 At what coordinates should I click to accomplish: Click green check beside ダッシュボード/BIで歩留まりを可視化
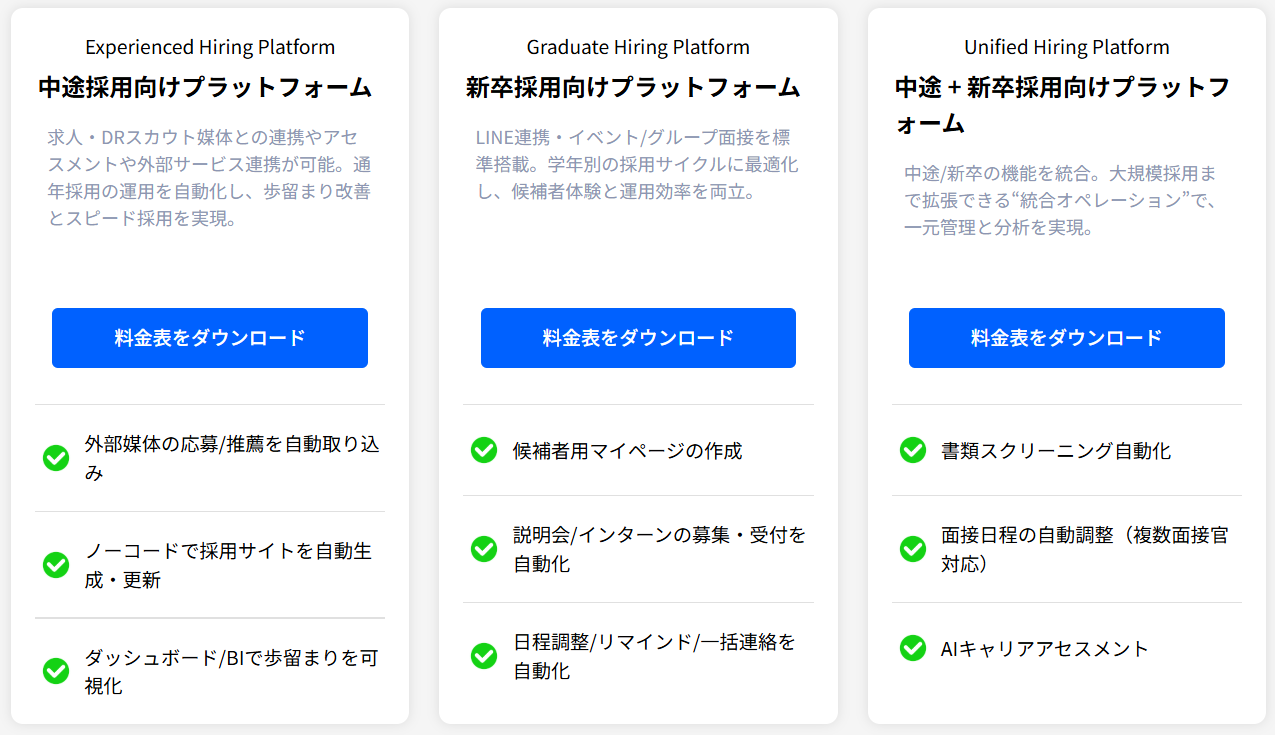[56, 671]
